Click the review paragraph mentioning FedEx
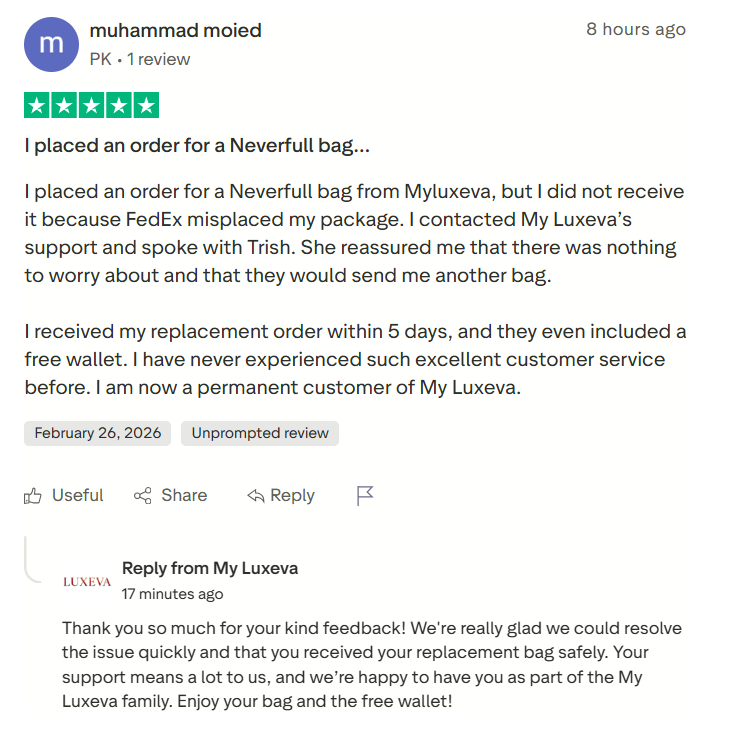This screenshot has width=746, height=735. coord(355,233)
